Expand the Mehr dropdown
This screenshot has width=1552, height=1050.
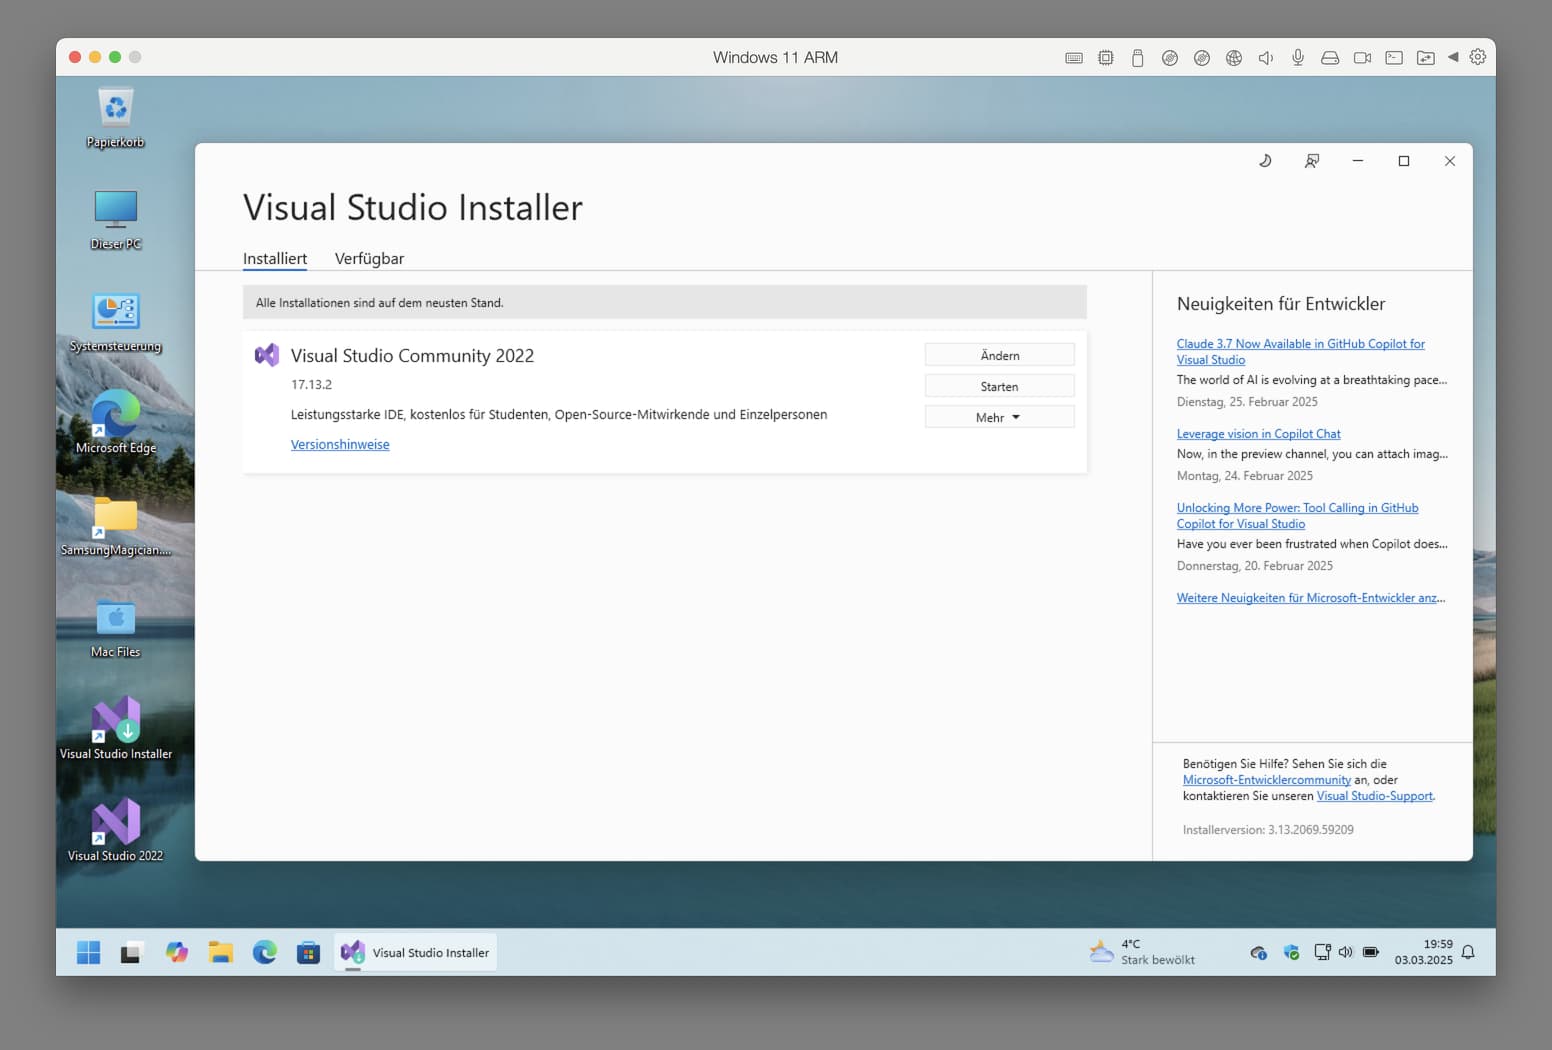coord(1000,417)
